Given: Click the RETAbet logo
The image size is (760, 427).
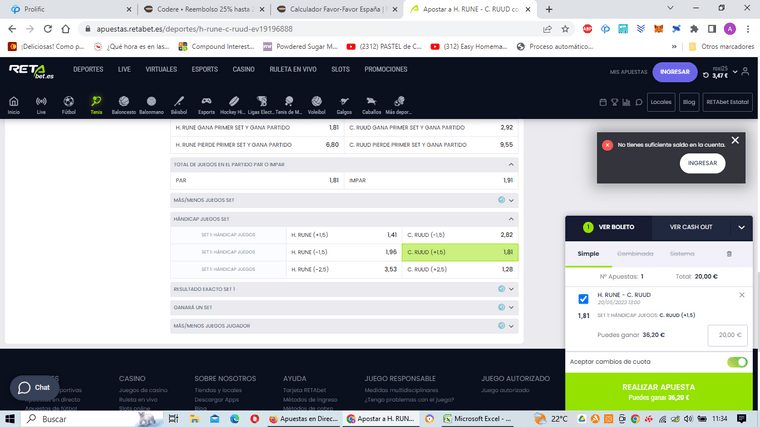Looking at the screenshot, I should click(32, 72).
